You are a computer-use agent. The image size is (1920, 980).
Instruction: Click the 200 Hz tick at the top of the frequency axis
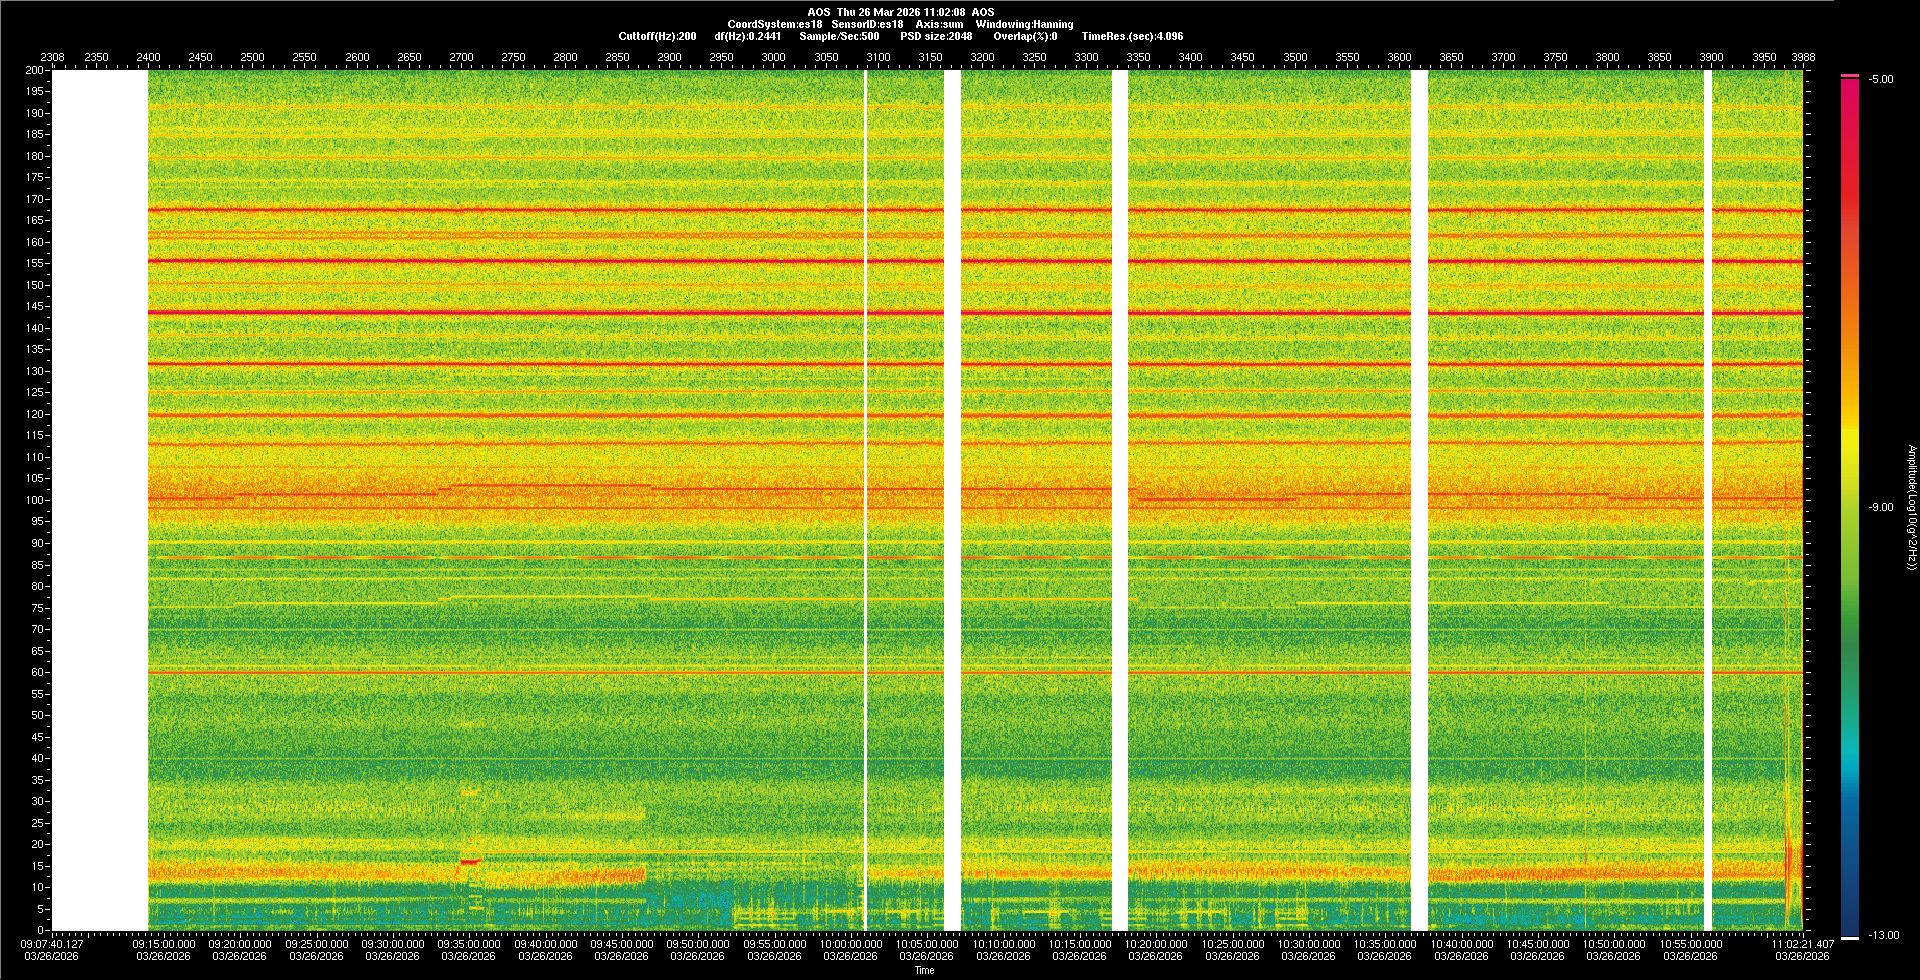[x=35, y=71]
